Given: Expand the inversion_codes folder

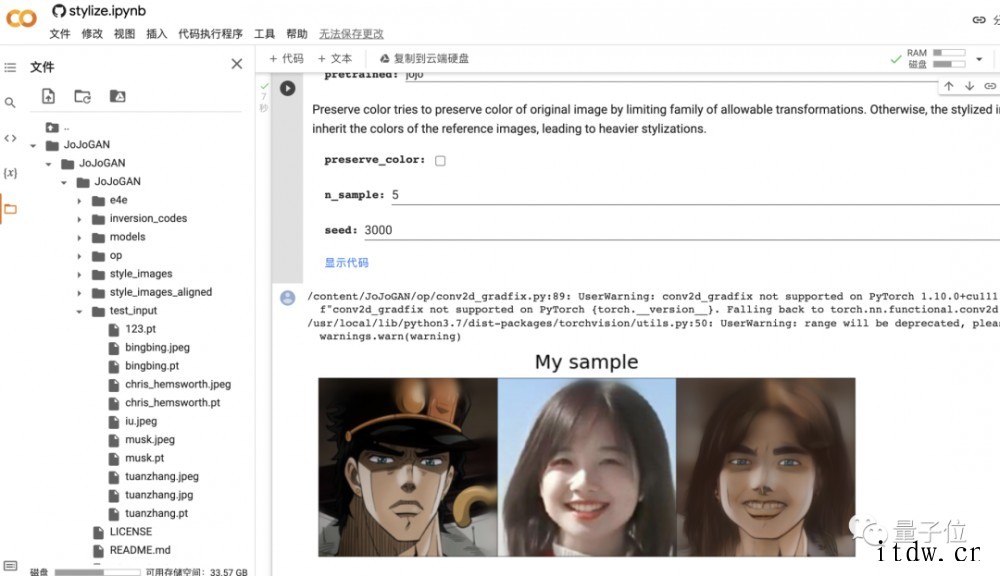Looking at the screenshot, I should pos(79,219).
